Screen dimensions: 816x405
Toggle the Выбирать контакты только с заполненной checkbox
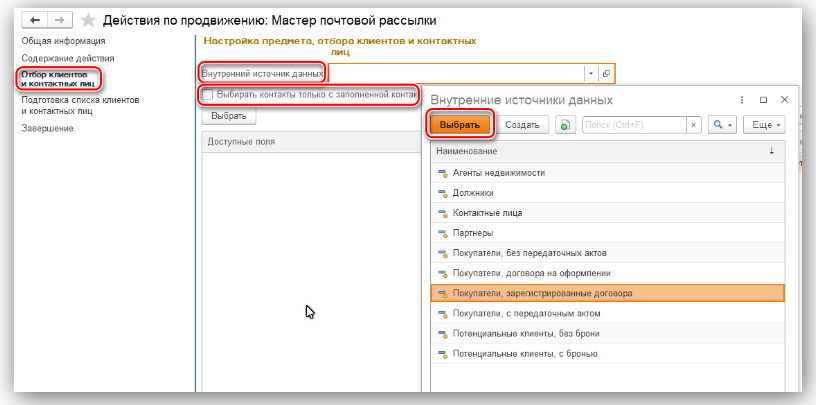coord(208,95)
